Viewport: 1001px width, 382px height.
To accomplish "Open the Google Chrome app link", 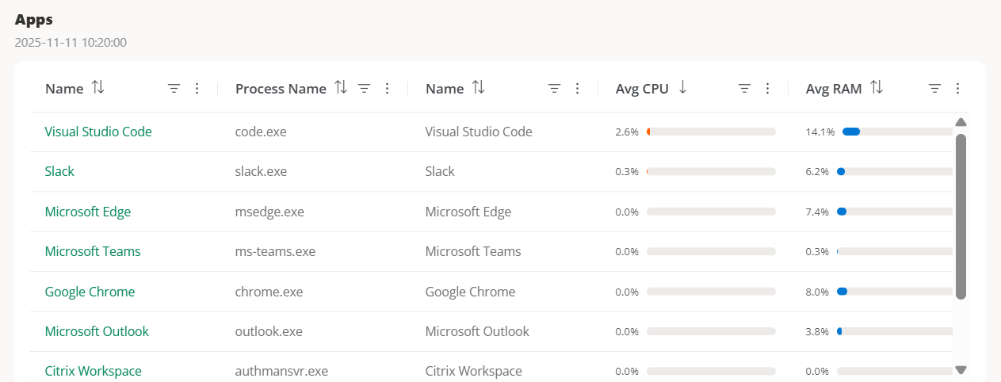I will [x=90, y=291].
